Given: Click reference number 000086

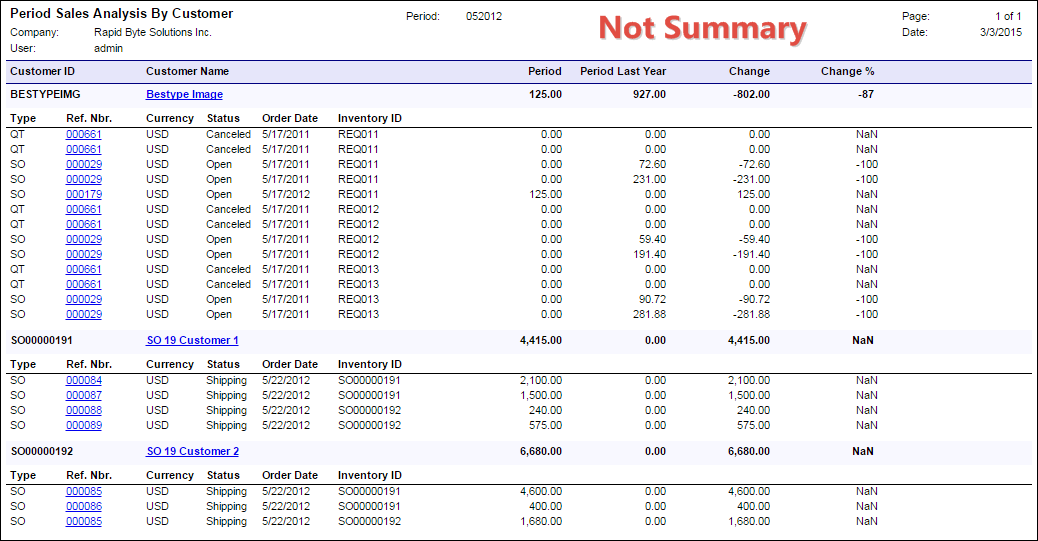Looking at the screenshot, I should pyautogui.click(x=83, y=507).
